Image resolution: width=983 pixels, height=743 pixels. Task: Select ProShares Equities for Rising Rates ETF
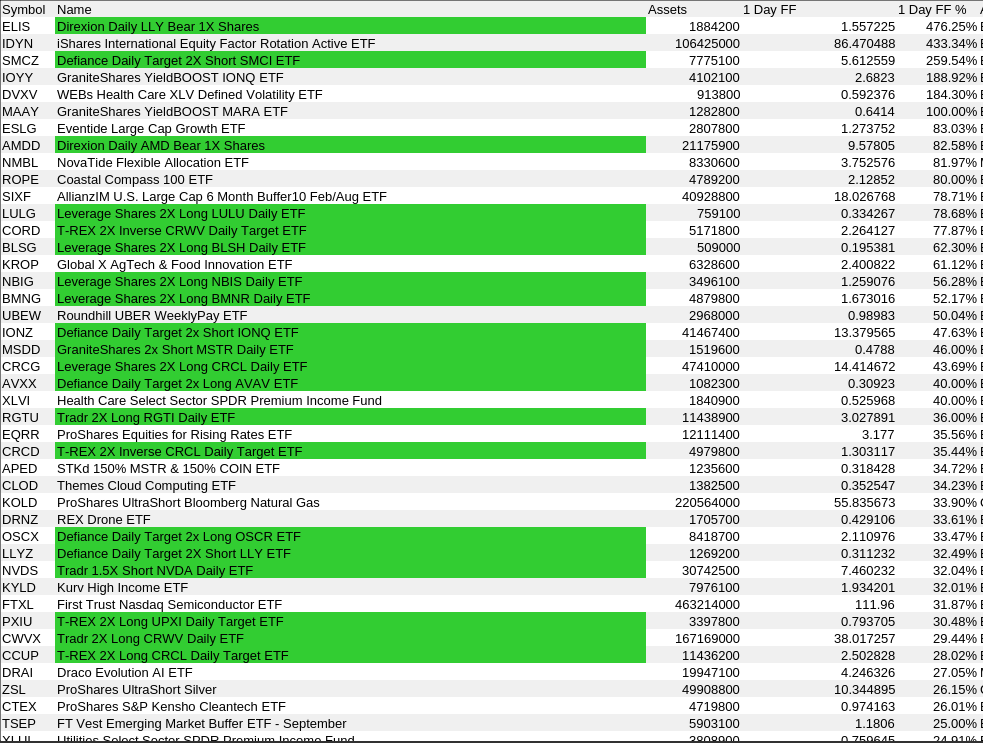(174, 434)
